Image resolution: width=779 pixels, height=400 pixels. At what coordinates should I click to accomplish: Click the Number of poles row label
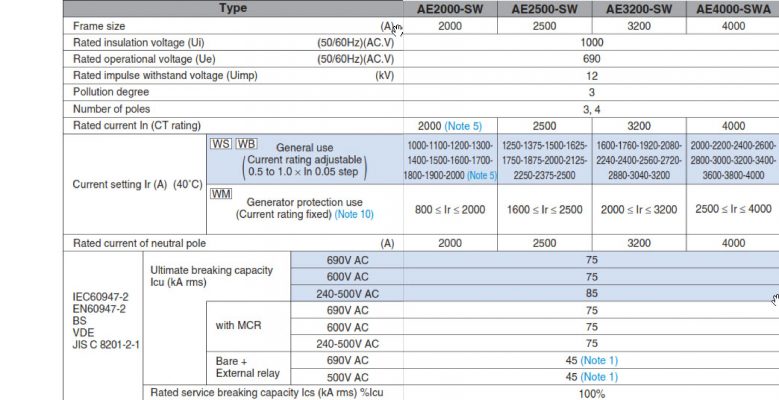[117, 109]
